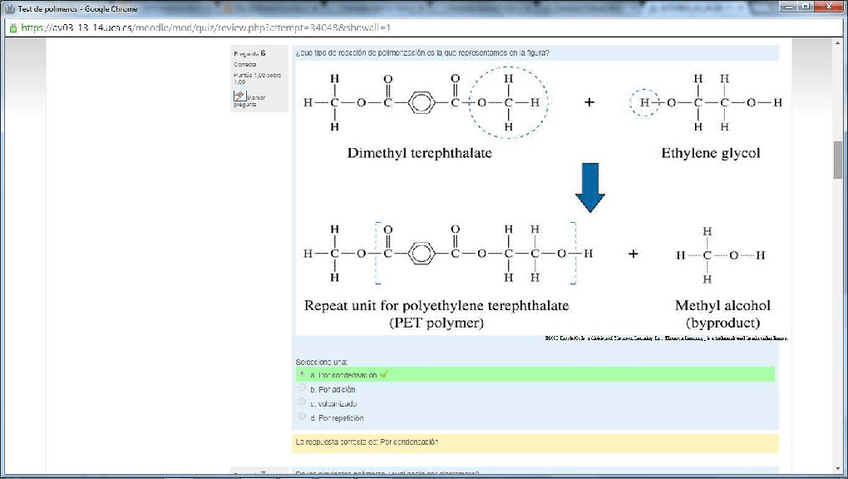Screen dimensions: 848x479
Task: Click the polymerization reaction figure image
Action: (x=541, y=202)
